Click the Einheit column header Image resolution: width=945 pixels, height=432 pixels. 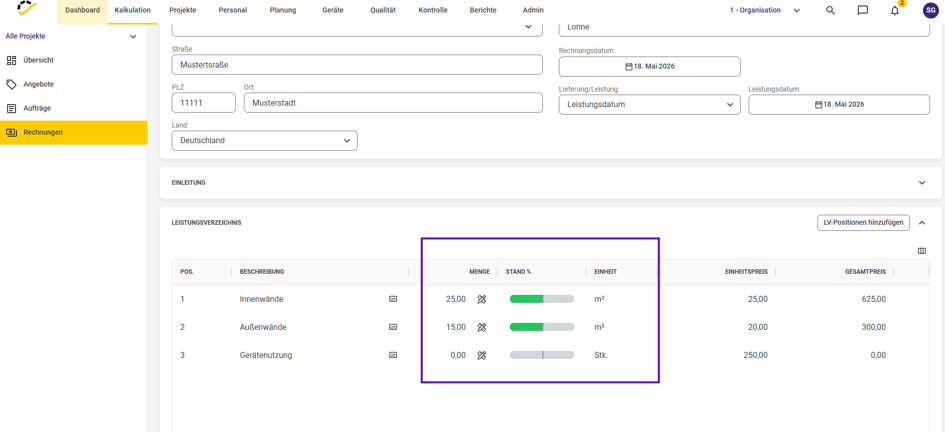(x=605, y=272)
